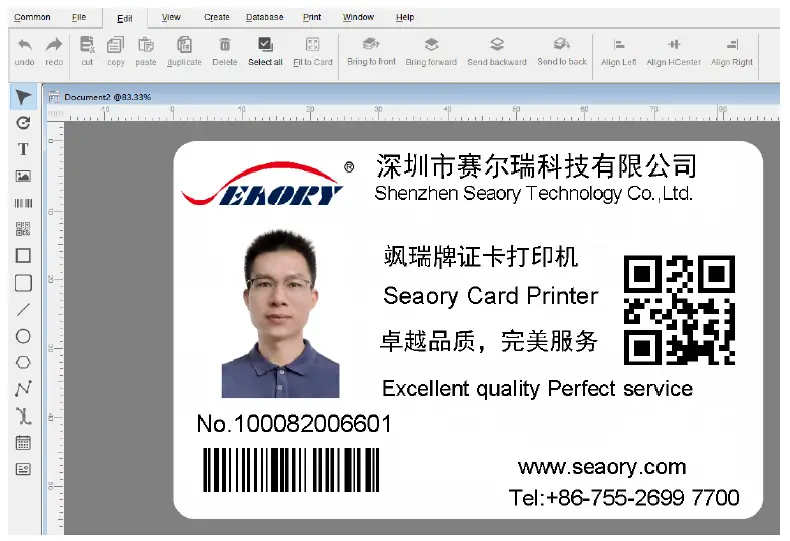The height and width of the screenshot is (541, 790).
Task: Select the barcode tool
Action: click(x=23, y=203)
